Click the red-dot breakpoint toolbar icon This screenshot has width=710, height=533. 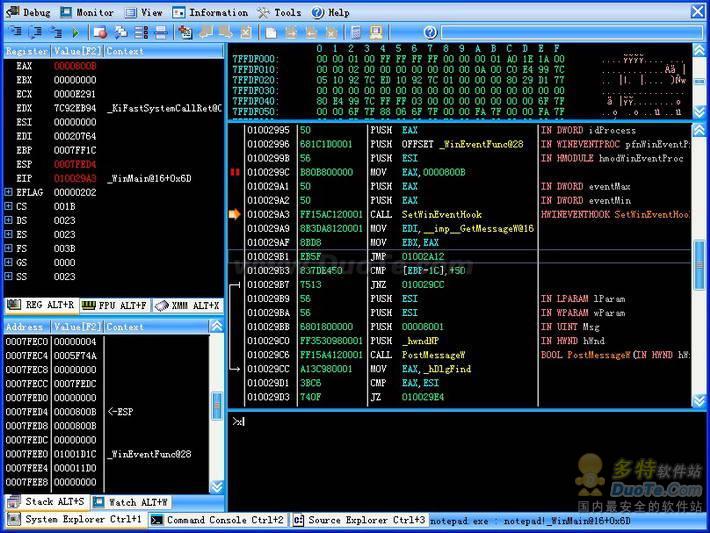[101, 32]
